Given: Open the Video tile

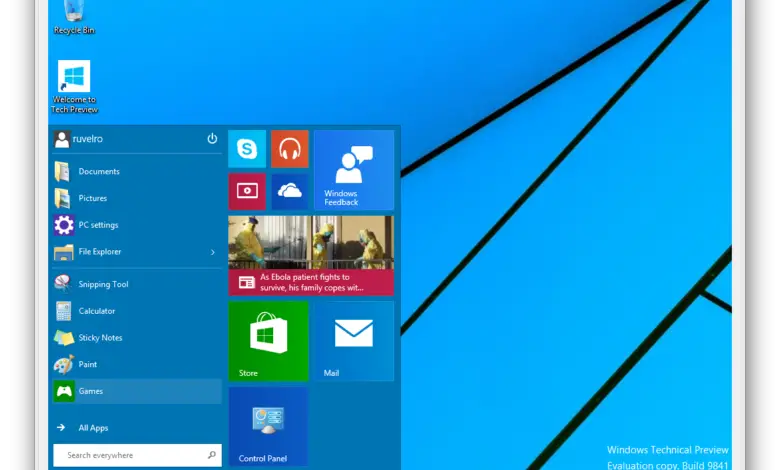Looking at the screenshot, I should pos(247,191).
